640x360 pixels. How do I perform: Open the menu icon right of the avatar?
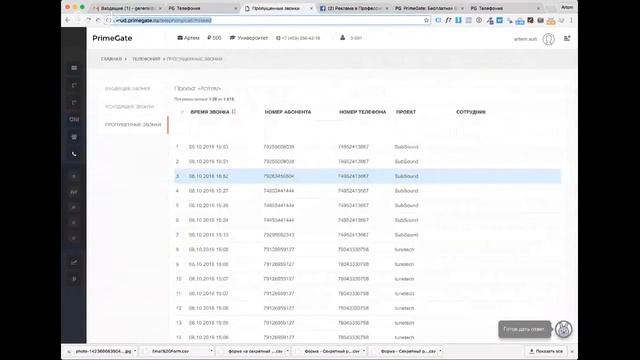click(x=567, y=38)
